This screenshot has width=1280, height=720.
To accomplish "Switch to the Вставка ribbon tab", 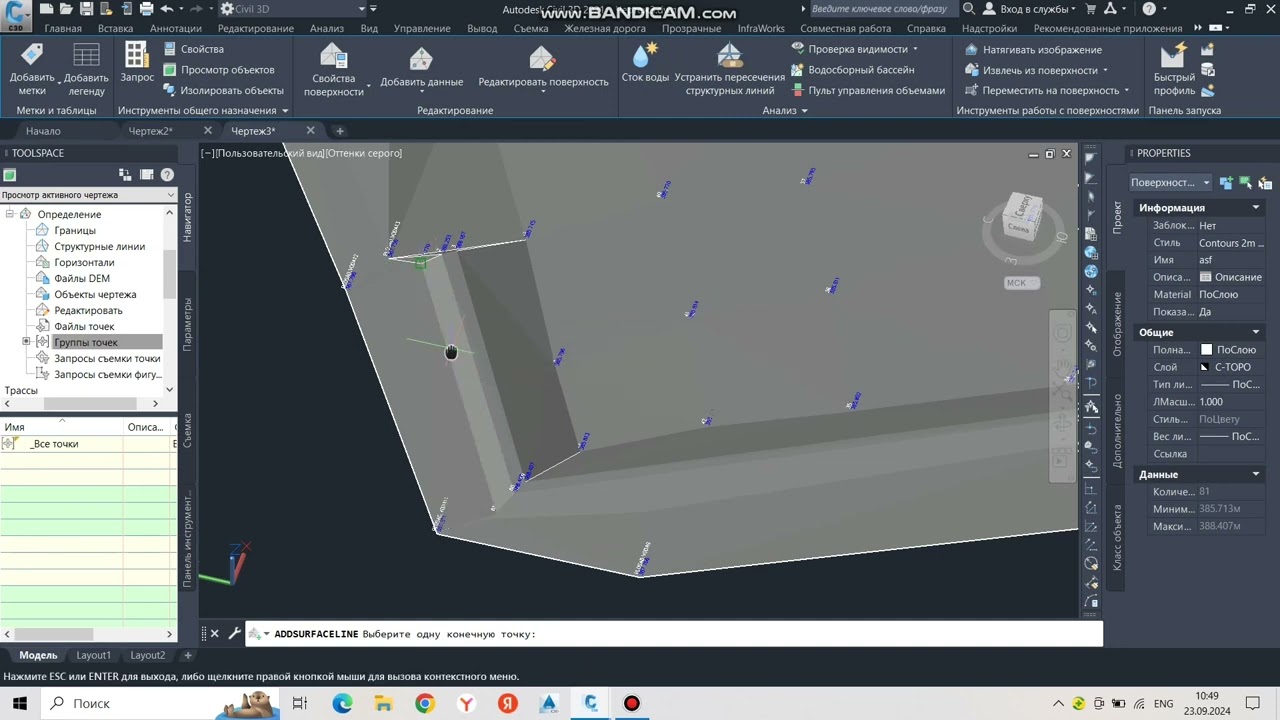I will 116,28.
